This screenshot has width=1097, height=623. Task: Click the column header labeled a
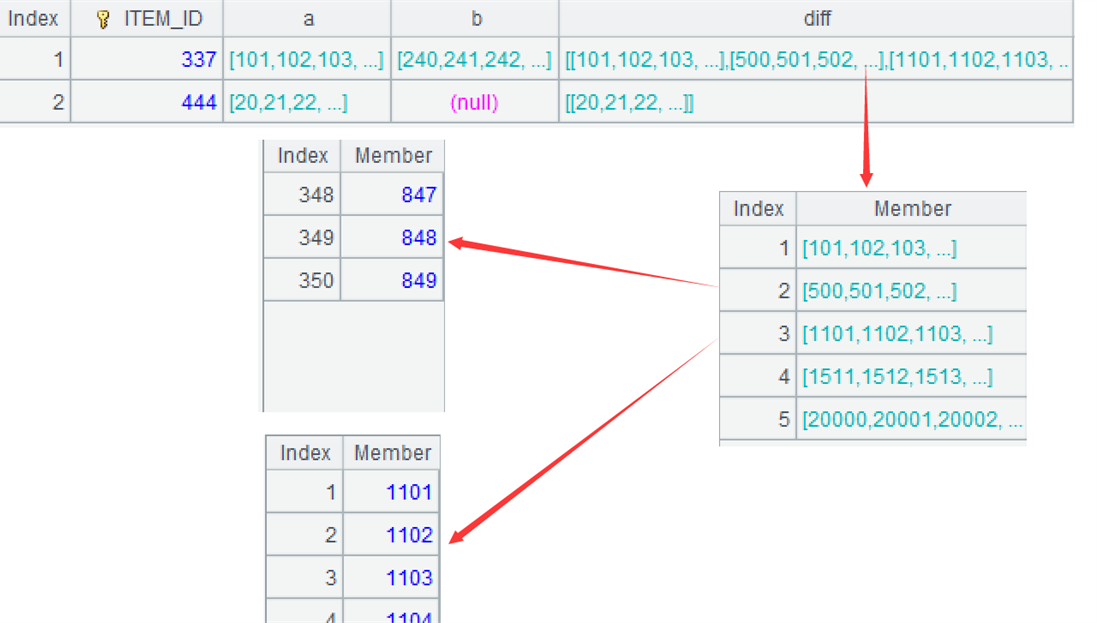(307, 18)
